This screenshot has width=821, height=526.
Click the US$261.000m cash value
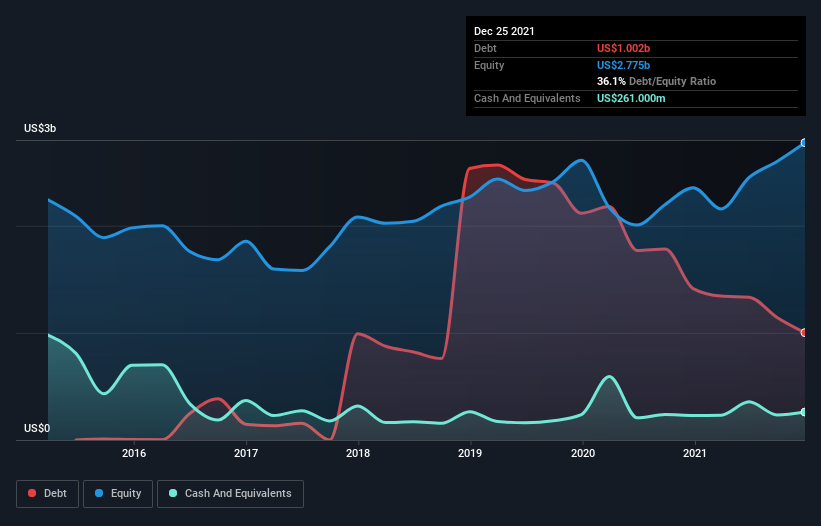tap(631, 98)
